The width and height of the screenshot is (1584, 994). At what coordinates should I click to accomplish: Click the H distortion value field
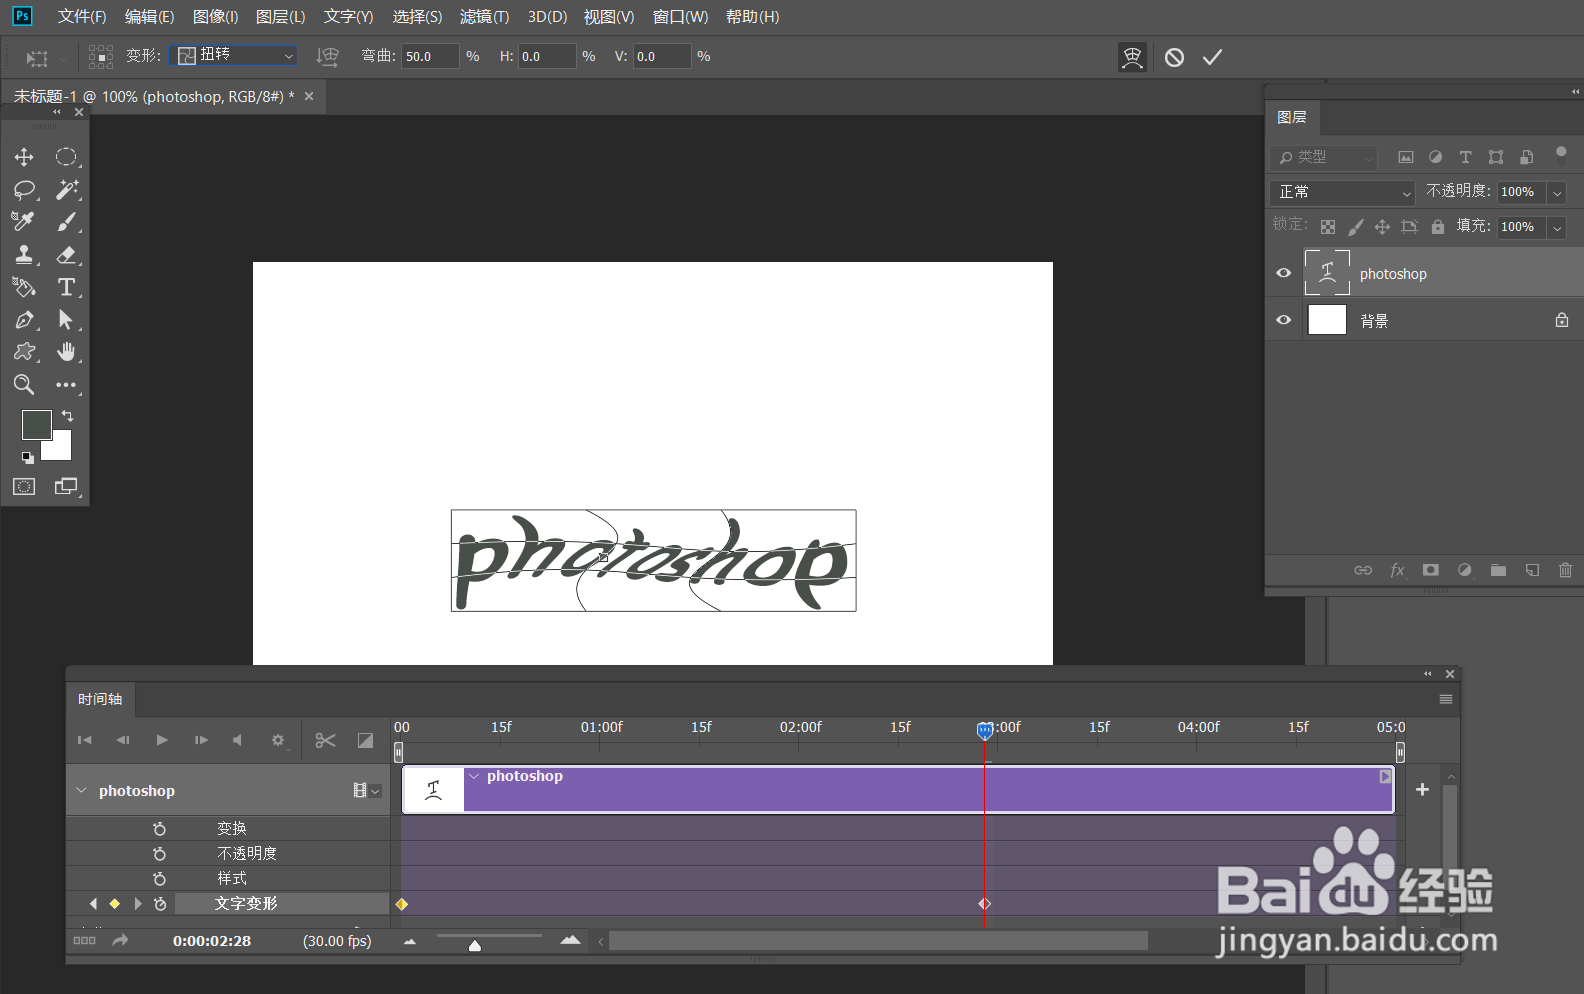(x=547, y=57)
